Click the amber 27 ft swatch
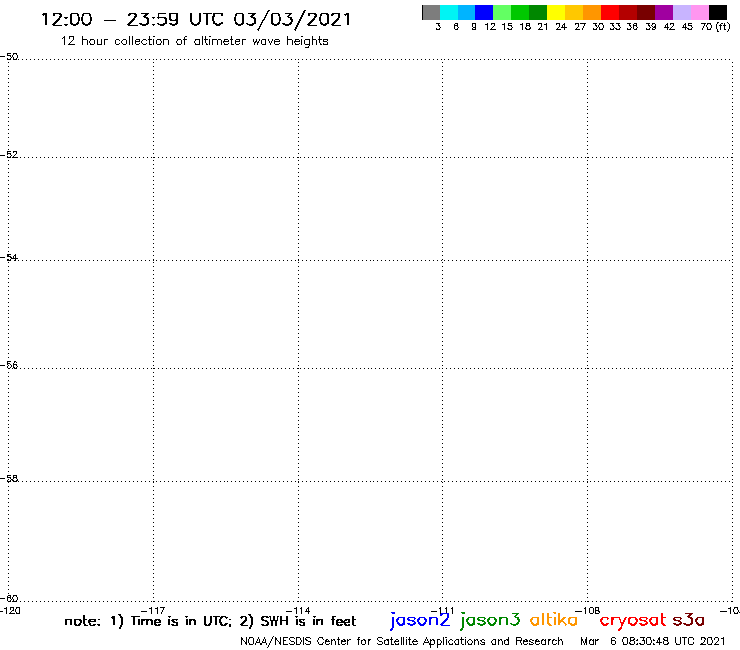 (x=574, y=12)
